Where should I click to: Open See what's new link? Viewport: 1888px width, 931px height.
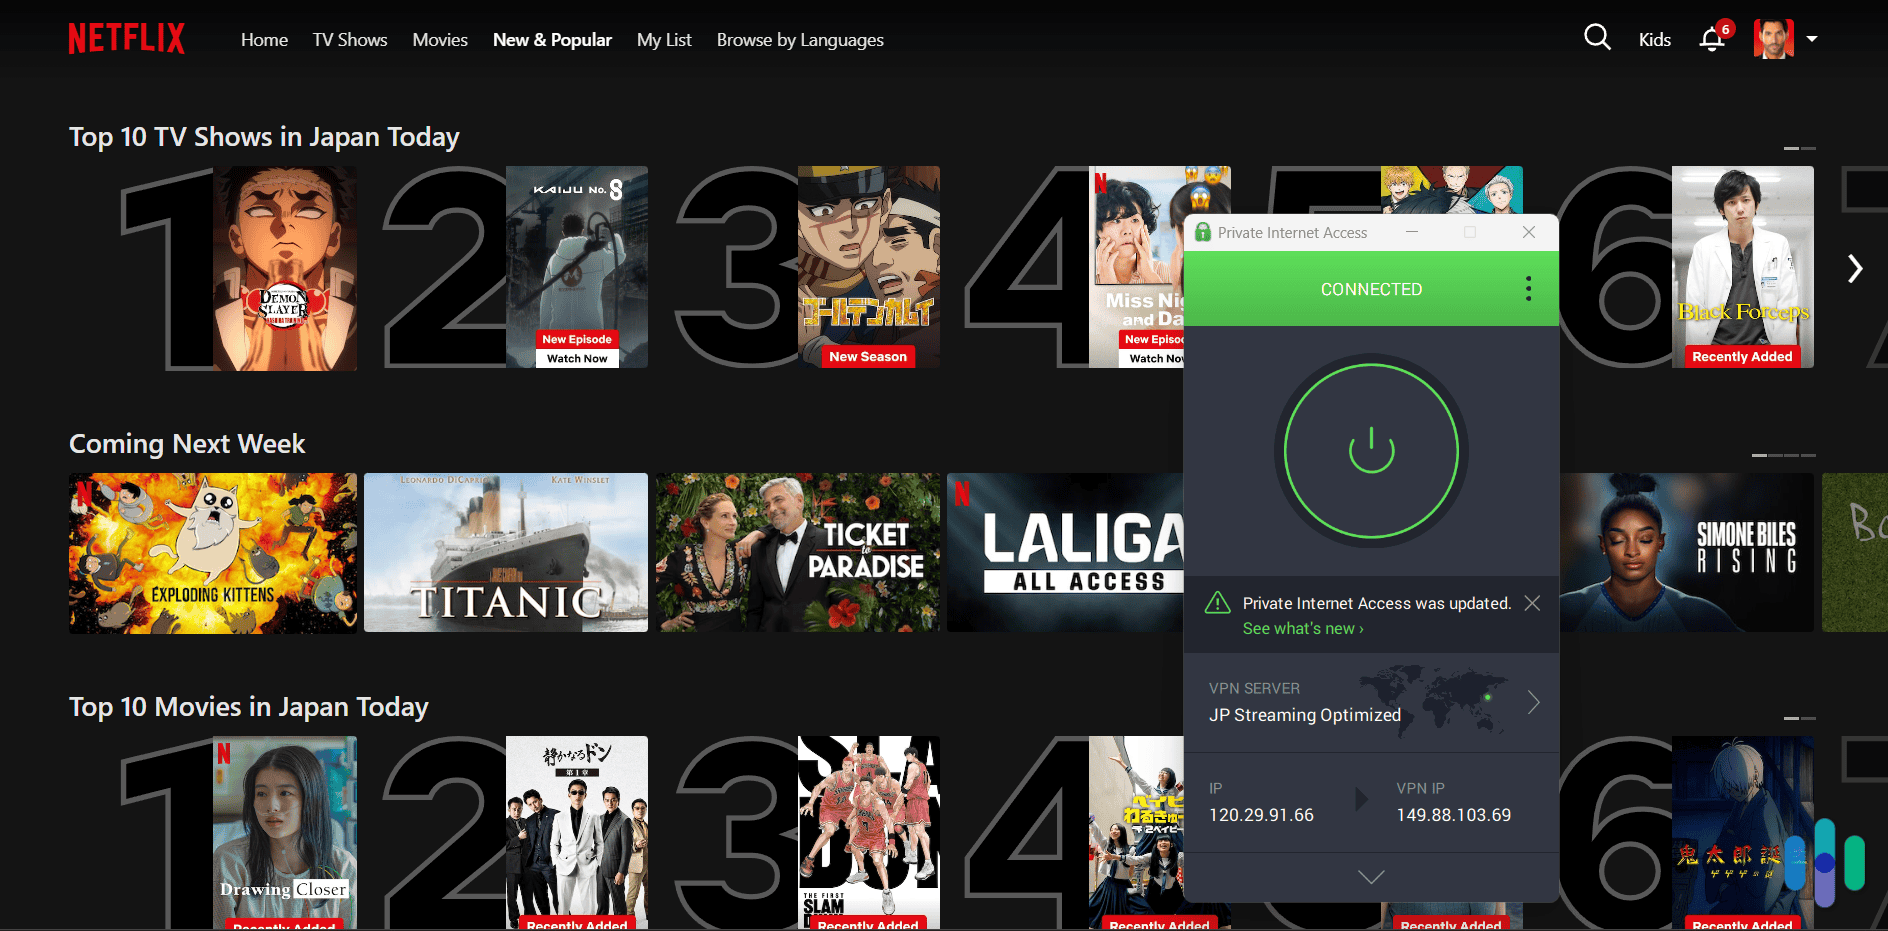pos(1303,629)
